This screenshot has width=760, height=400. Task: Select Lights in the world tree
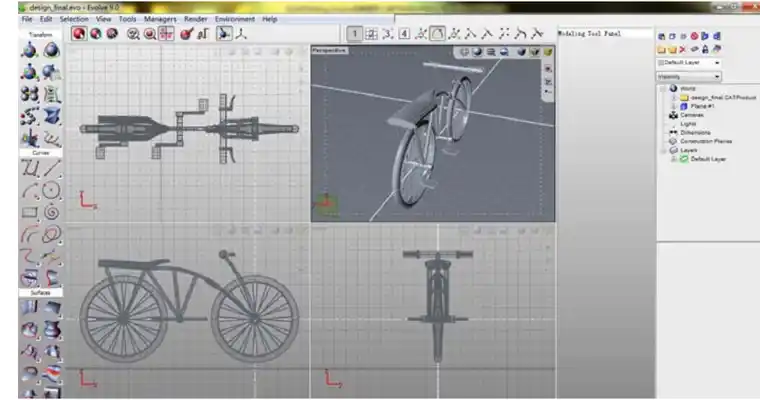point(688,124)
